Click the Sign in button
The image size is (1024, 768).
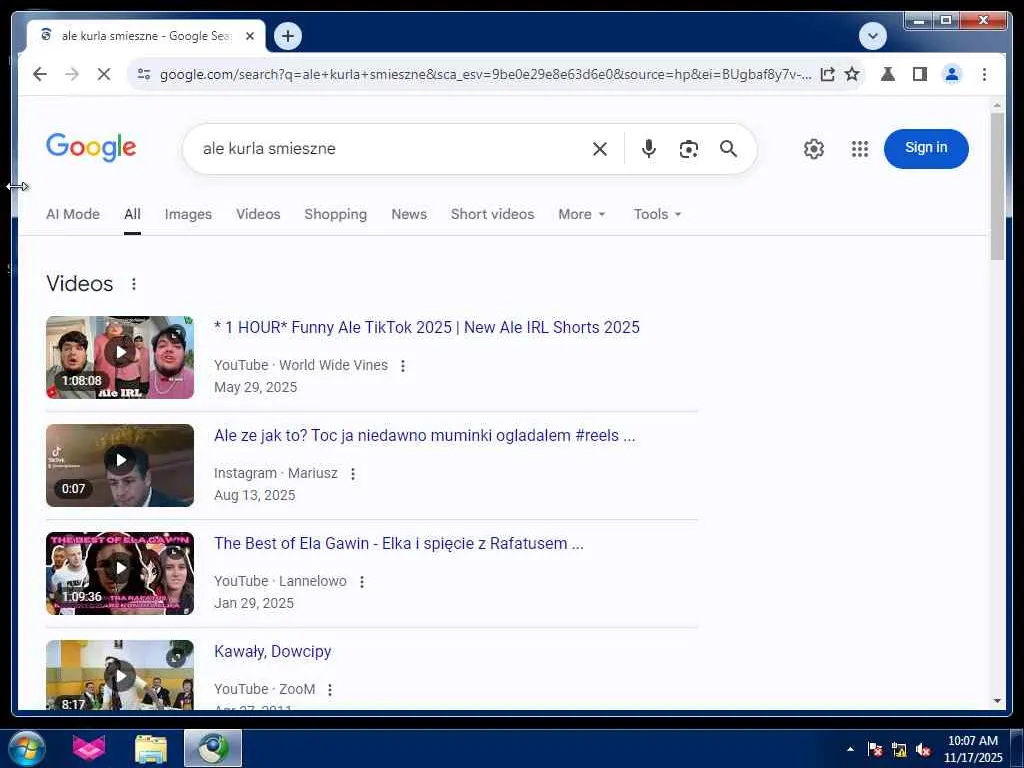925,148
